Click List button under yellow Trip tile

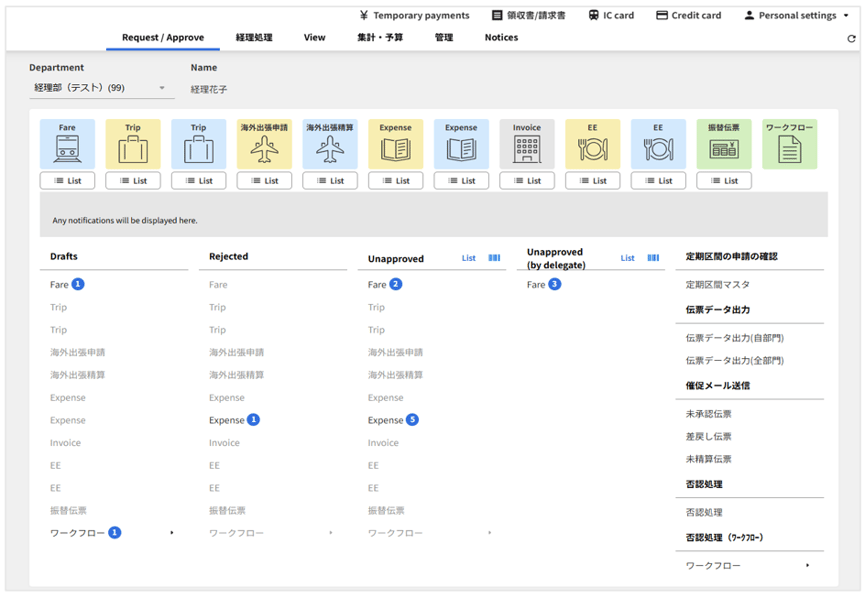(133, 180)
